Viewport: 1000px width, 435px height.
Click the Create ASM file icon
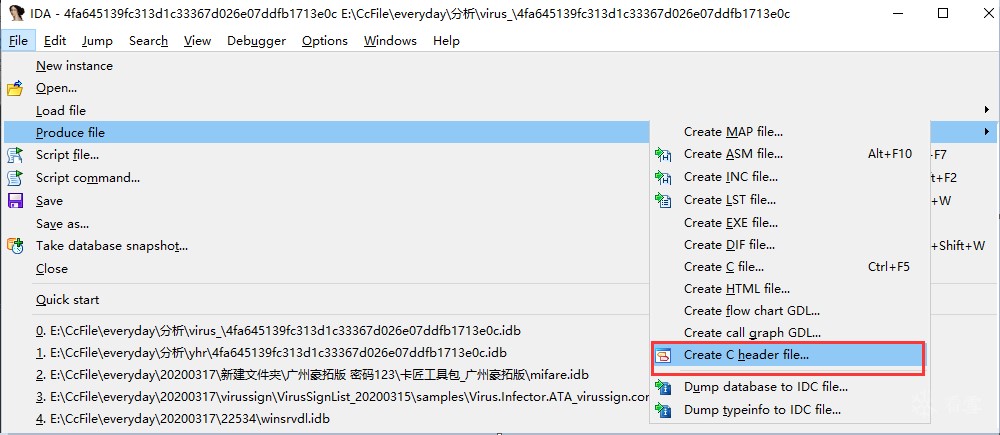663,154
